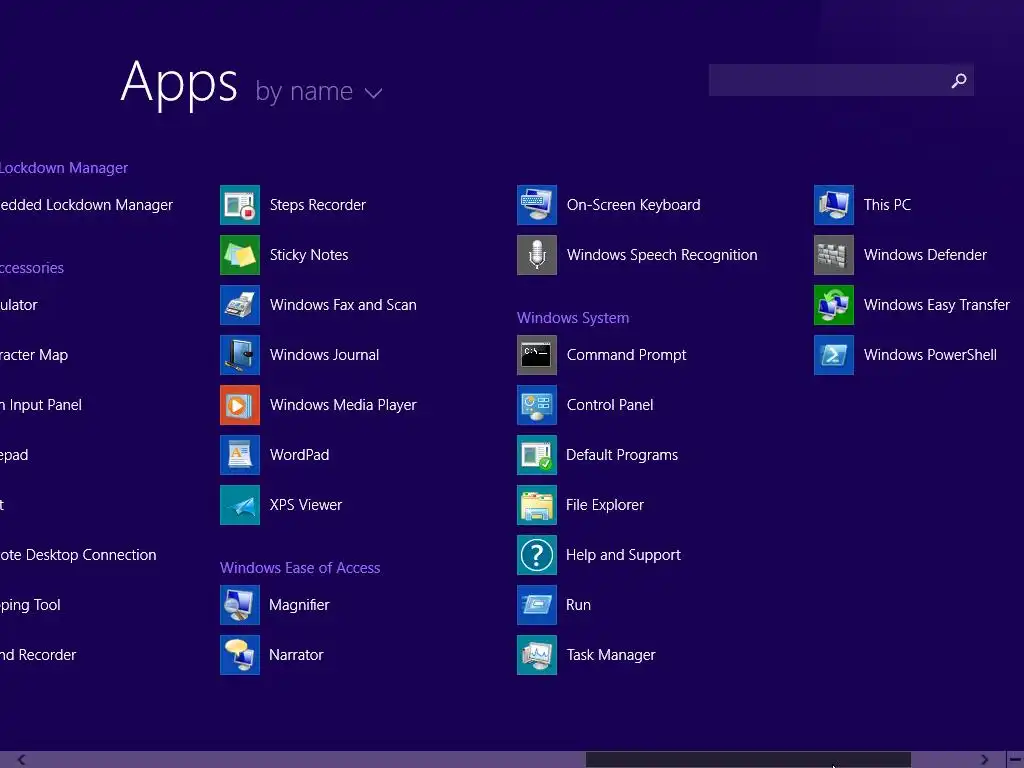The height and width of the screenshot is (768, 1024).
Task: Select the Lockdown Manager group header
Action: point(64,168)
